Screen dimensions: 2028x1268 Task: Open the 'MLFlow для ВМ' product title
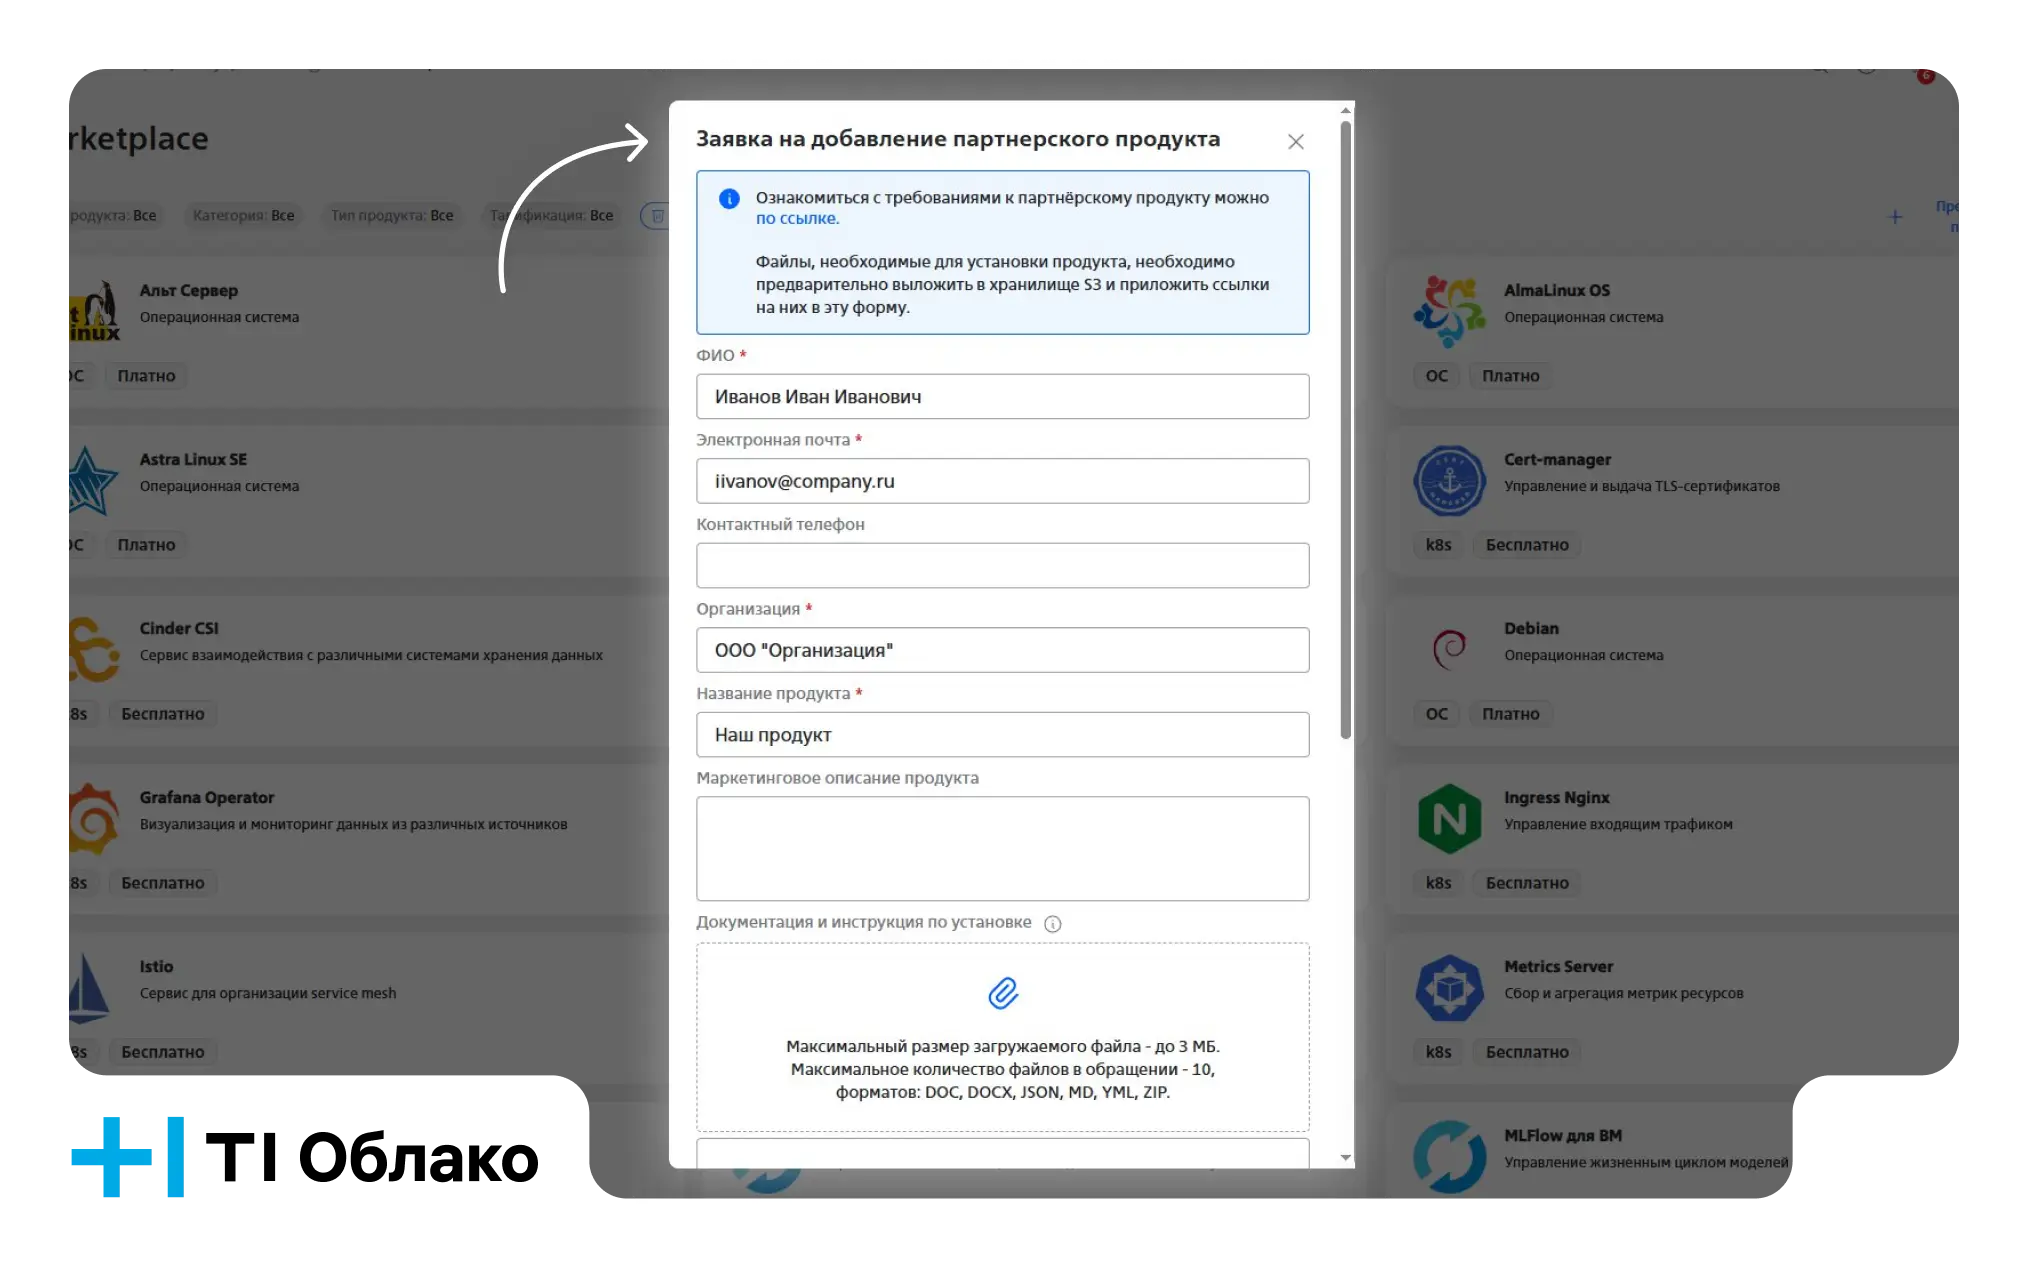(1563, 1136)
